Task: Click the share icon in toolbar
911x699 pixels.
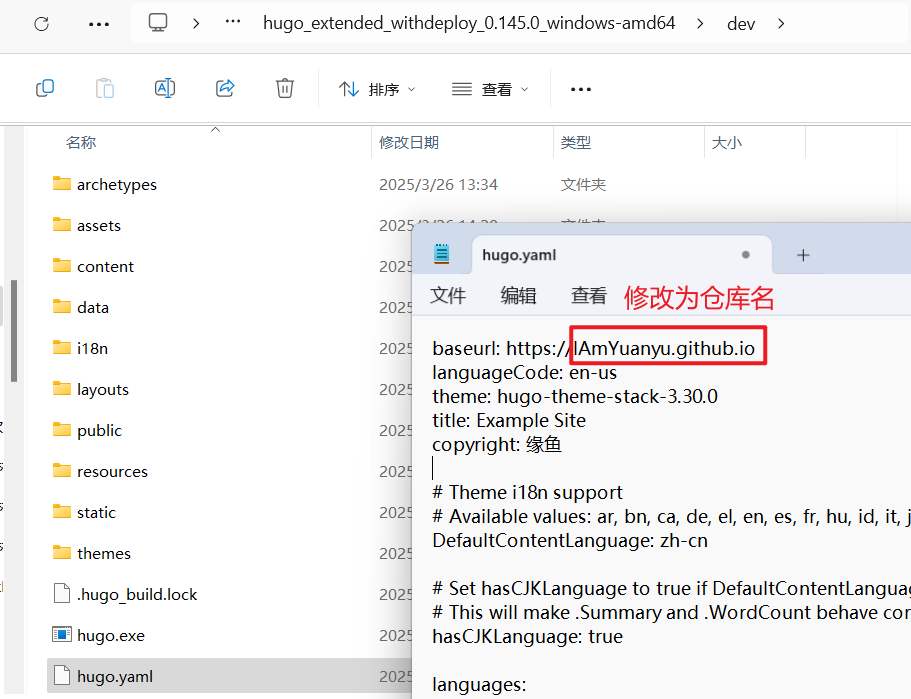Action: 225,89
